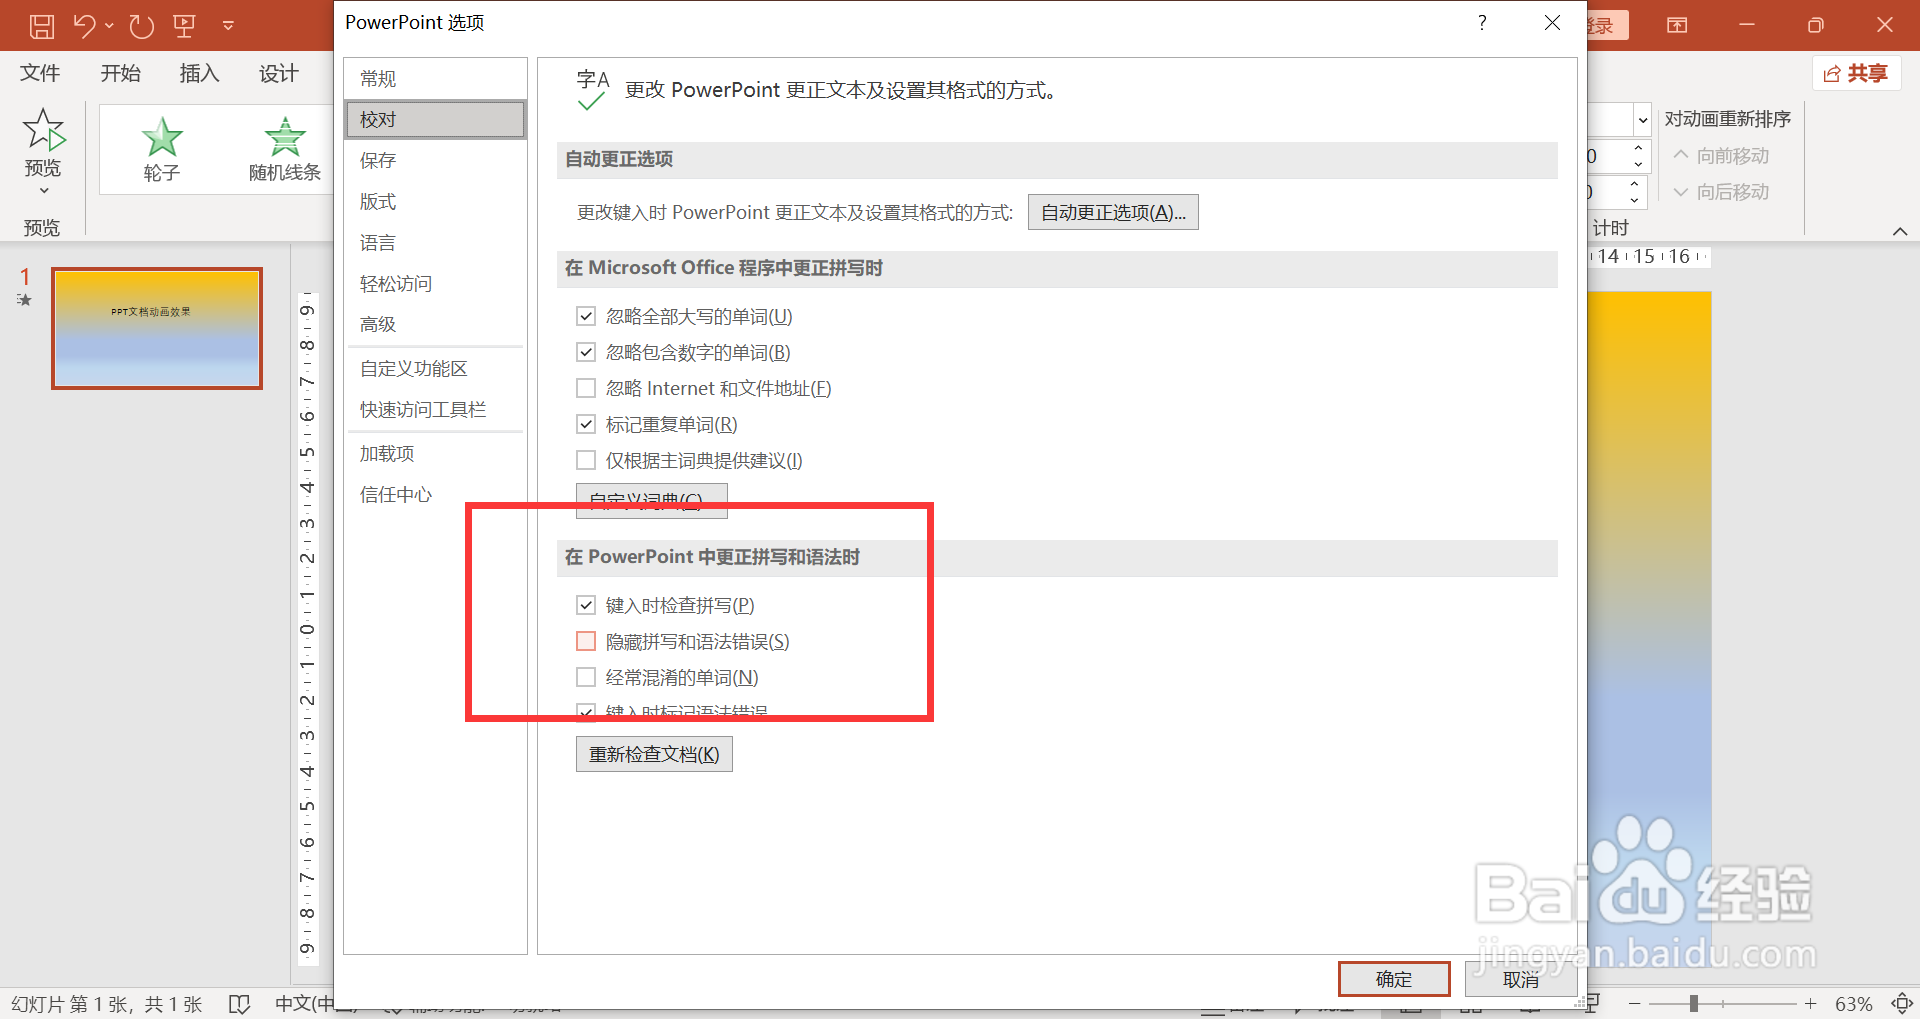Select 加载项 in the options list
1920x1019 pixels.
click(435, 453)
